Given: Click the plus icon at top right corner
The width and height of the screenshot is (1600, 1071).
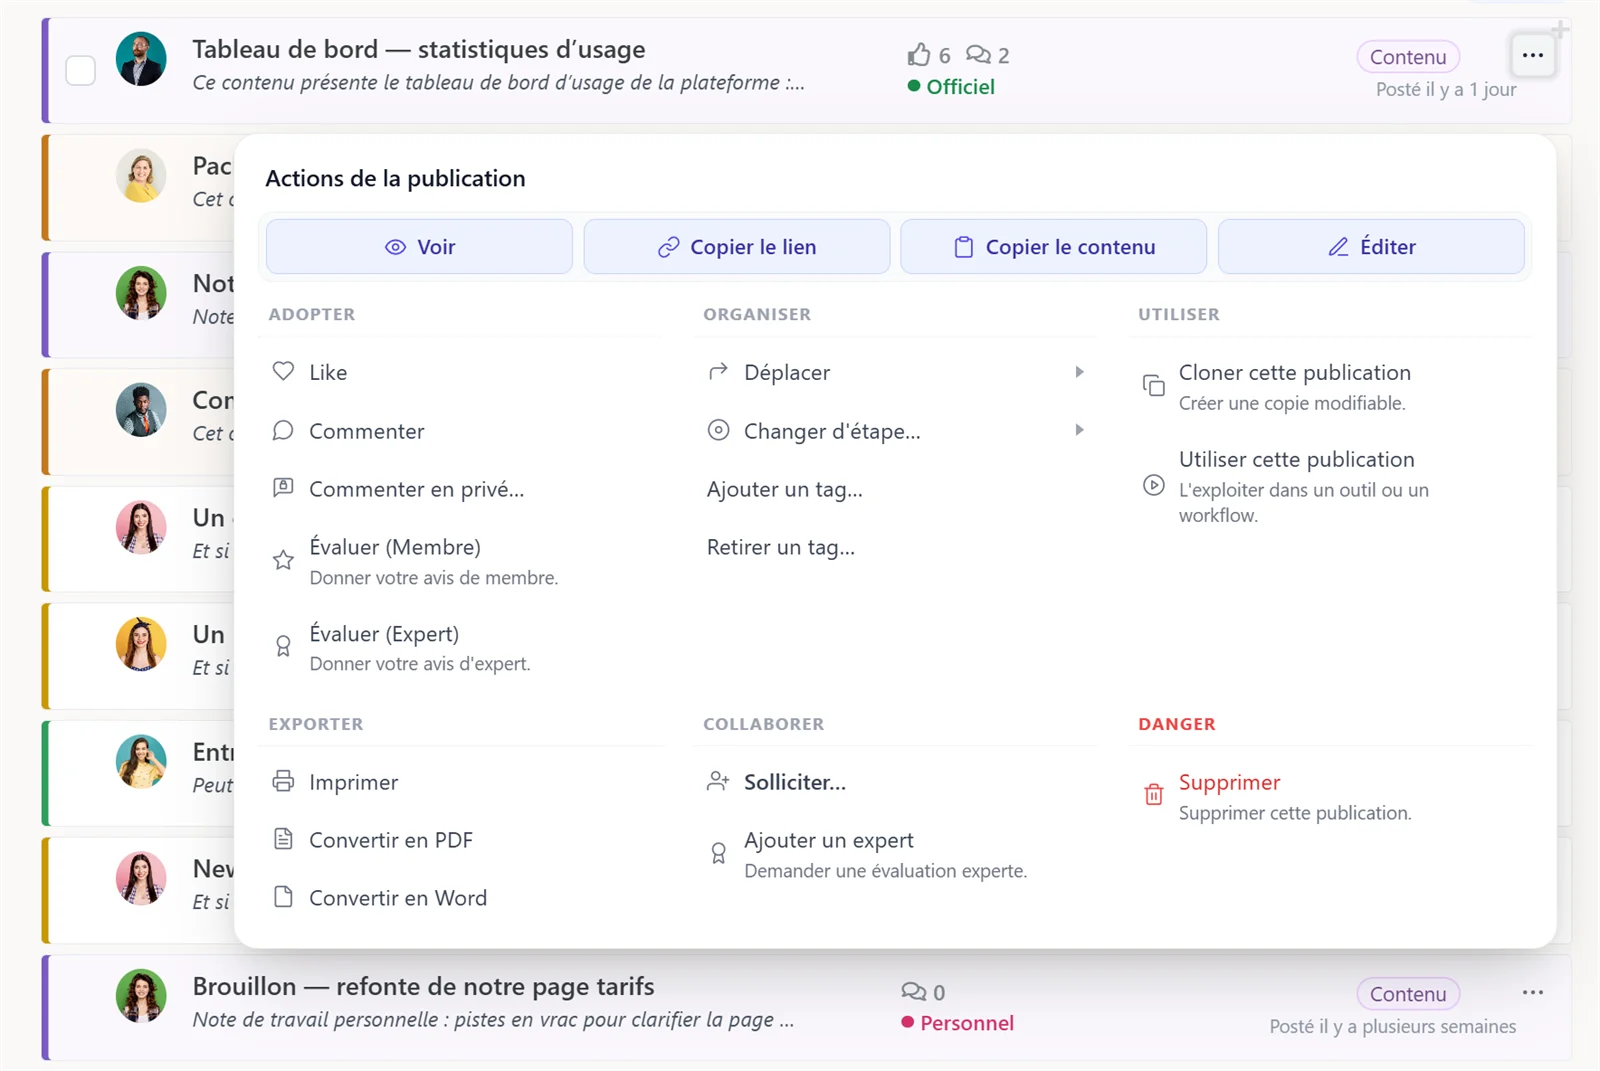Looking at the screenshot, I should tap(1560, 29).
